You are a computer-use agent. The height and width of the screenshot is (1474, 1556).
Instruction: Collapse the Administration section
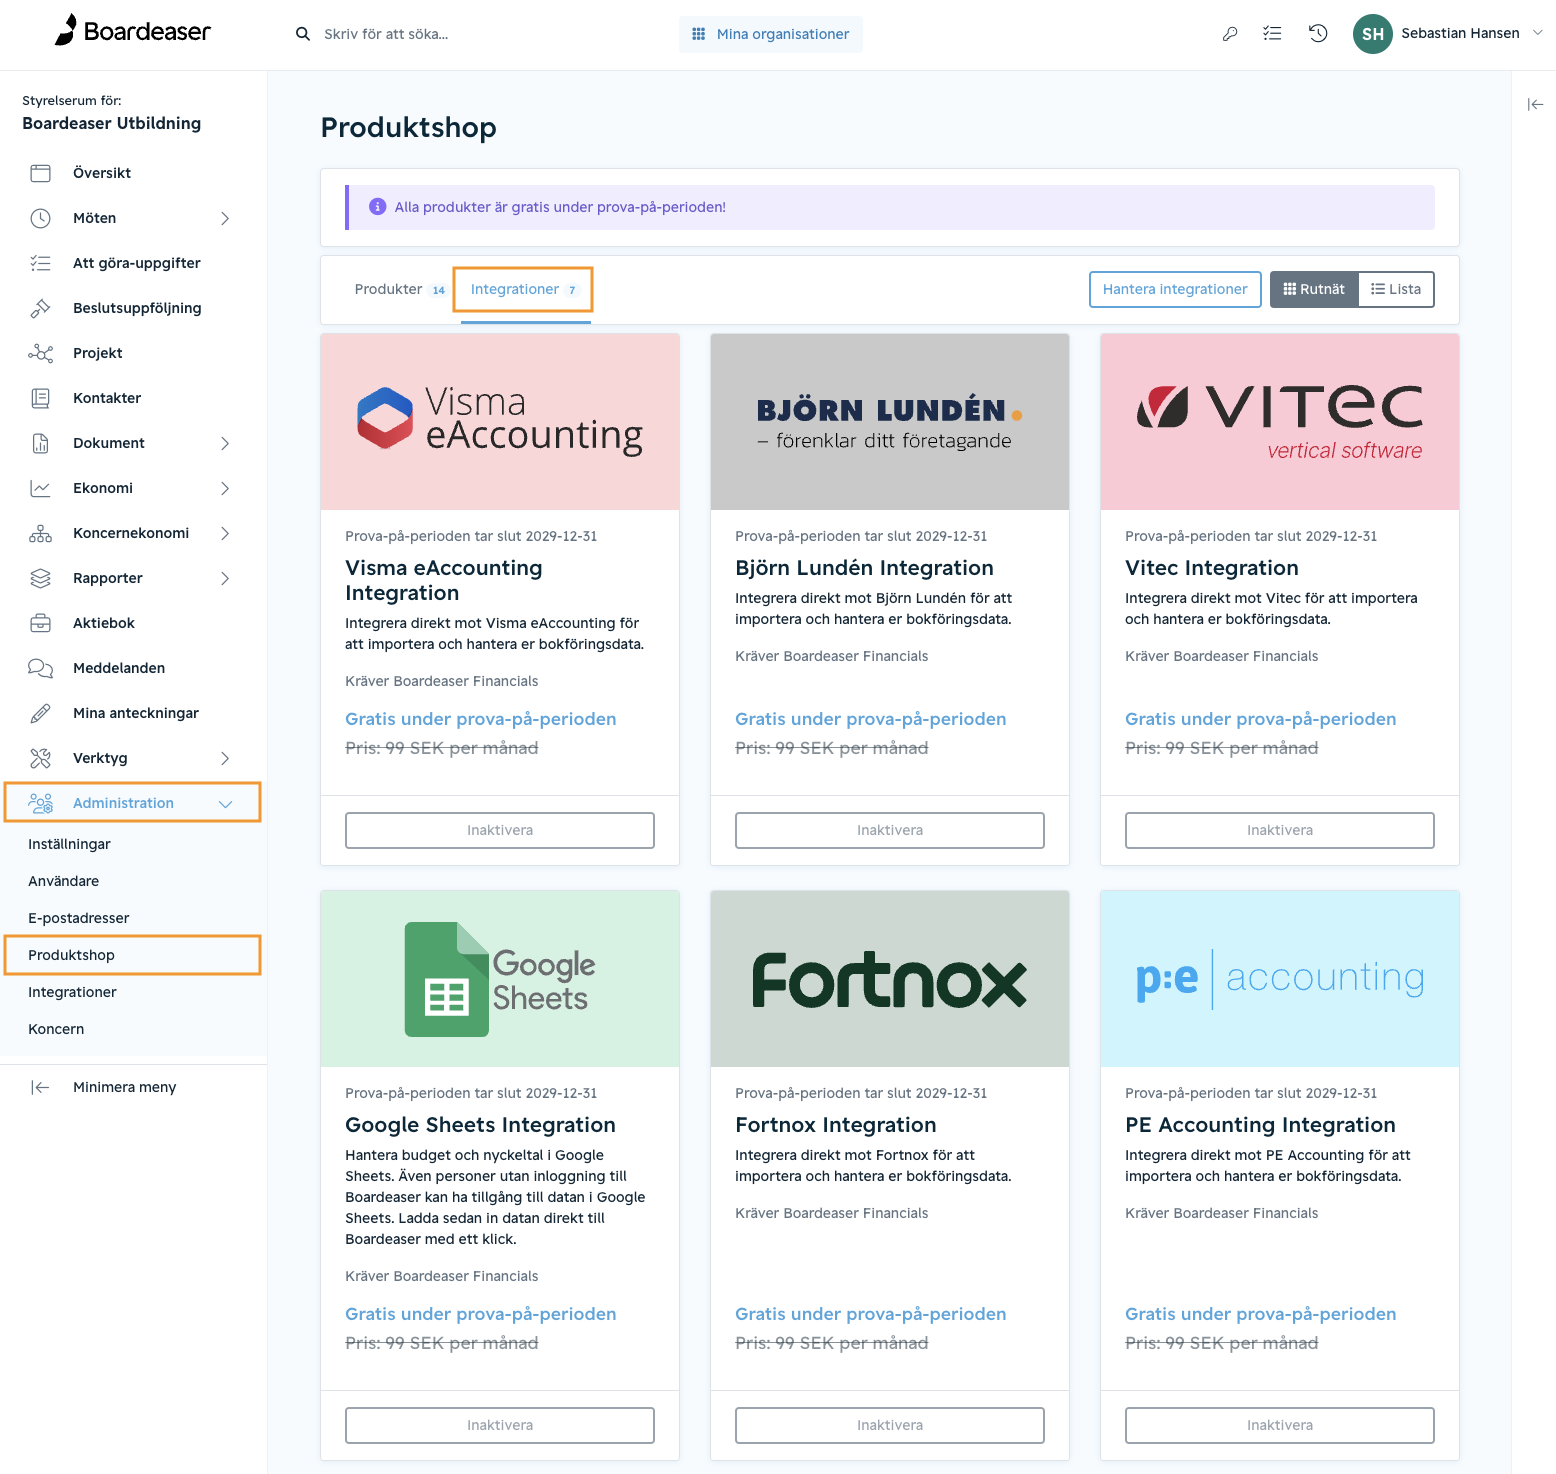pos(225,803)
